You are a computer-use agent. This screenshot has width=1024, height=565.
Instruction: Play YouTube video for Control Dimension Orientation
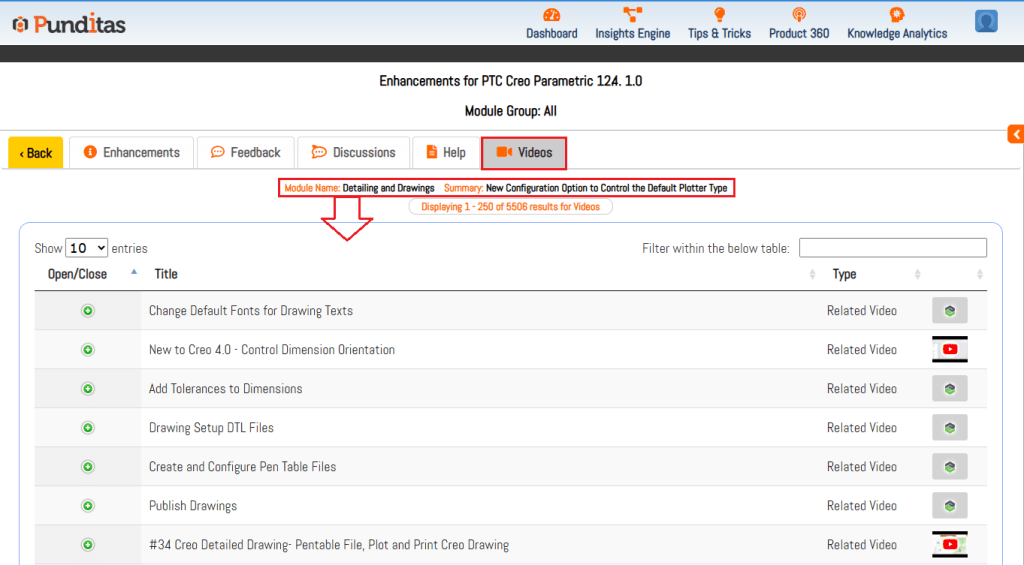coord(949,350)
